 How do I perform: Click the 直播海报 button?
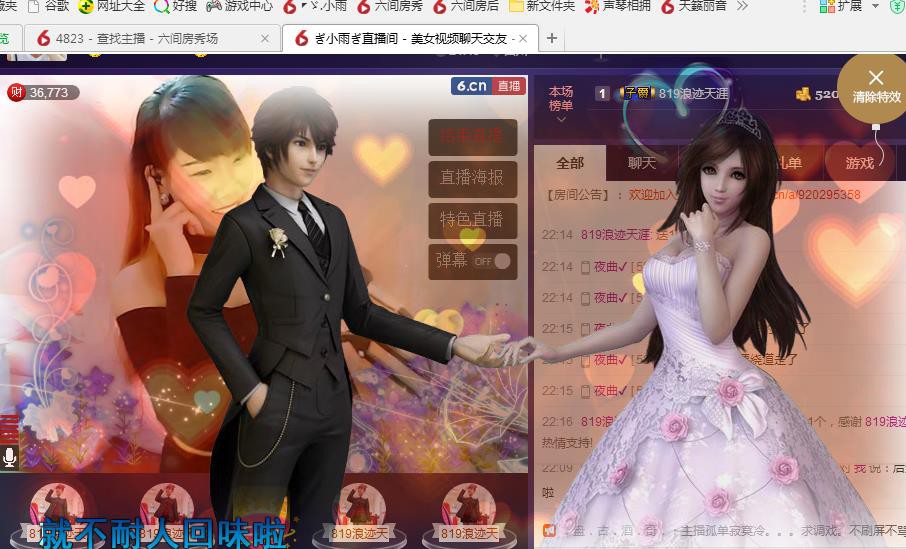pyautogui.click(x=472, y=177)
